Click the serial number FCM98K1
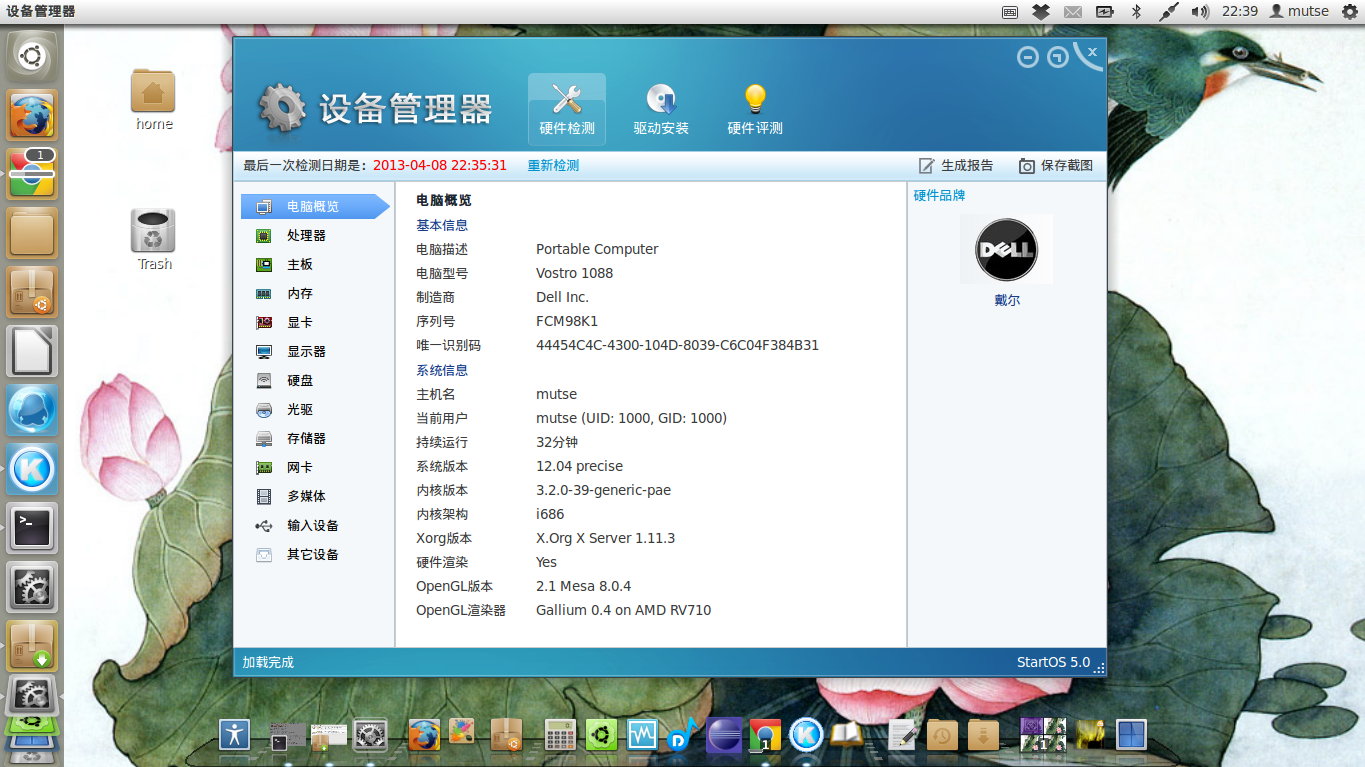Viewport: 1365px width, 767px height. pos(567,321)
